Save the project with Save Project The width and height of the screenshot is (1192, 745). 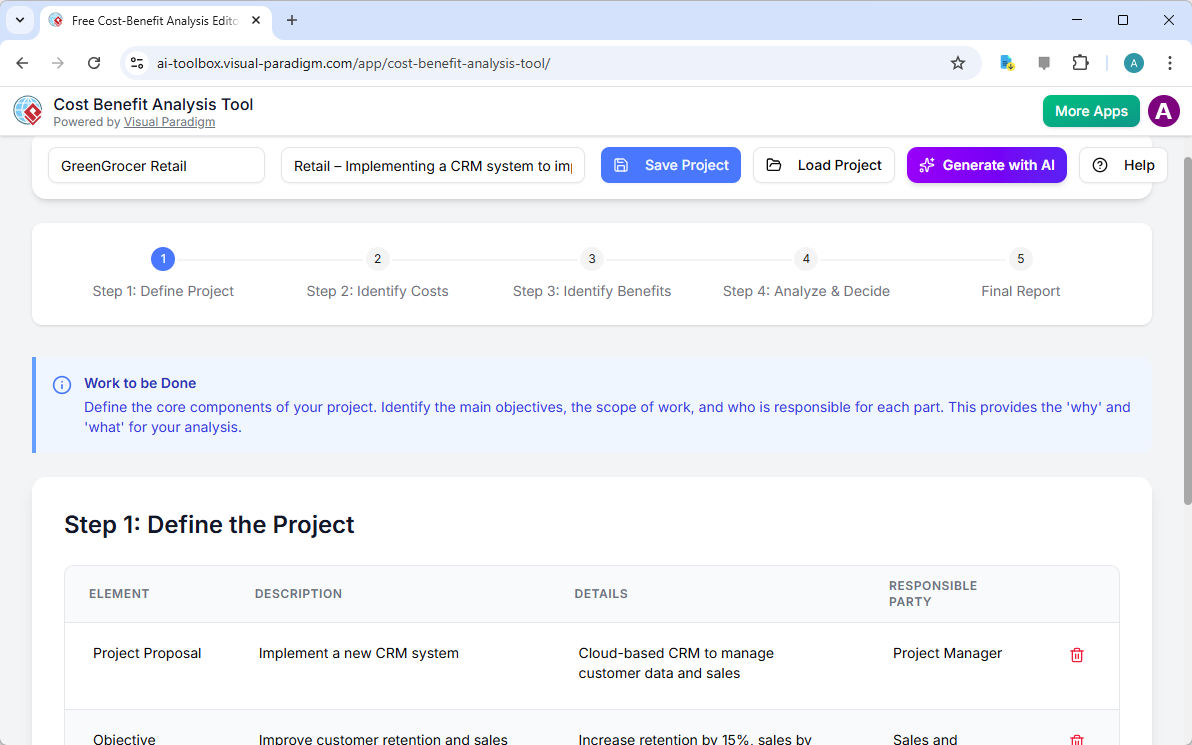671,165
